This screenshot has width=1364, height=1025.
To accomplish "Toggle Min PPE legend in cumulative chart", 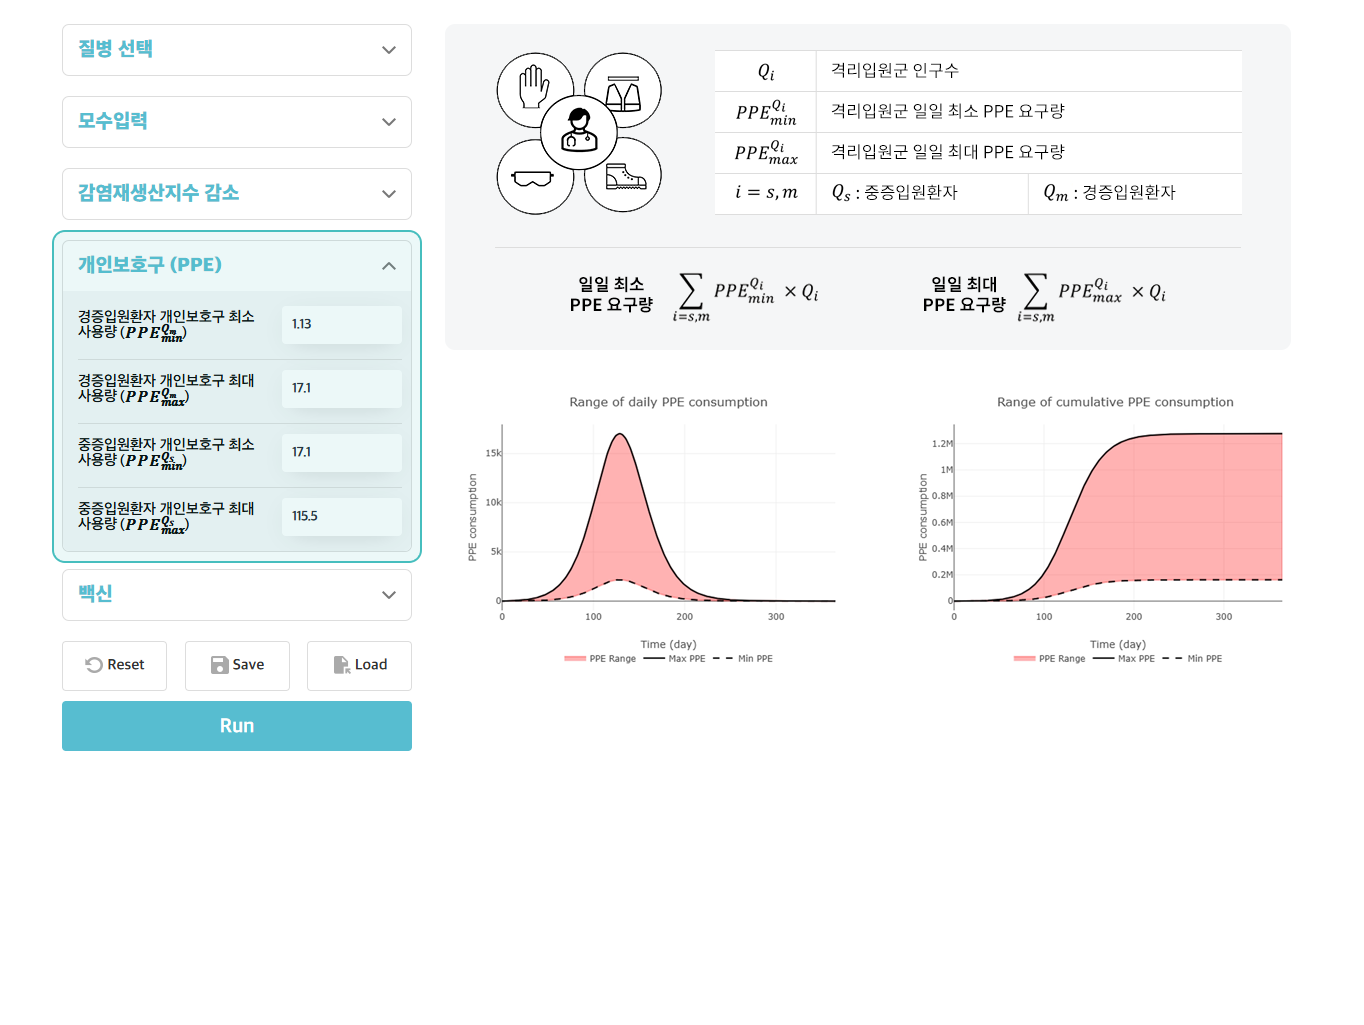I will pos(1192,659).
